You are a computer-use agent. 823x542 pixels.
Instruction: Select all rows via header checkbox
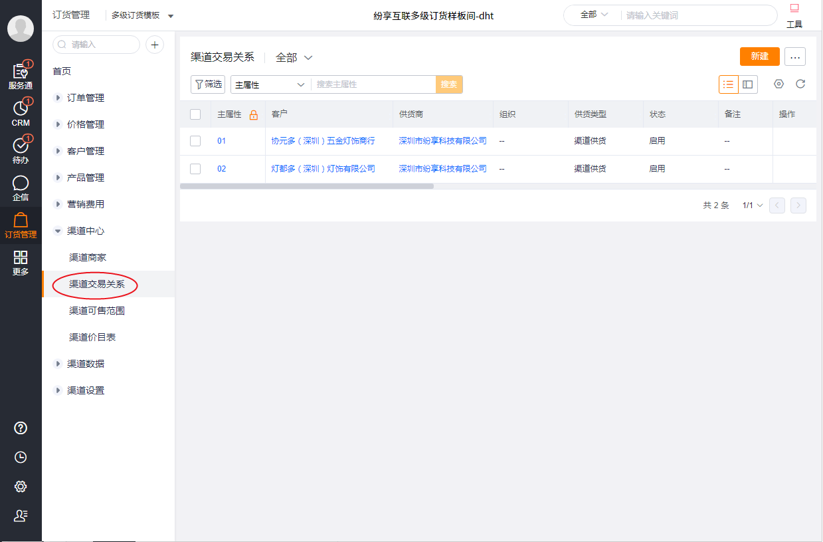pyautogui.click(x=196, y=115)
